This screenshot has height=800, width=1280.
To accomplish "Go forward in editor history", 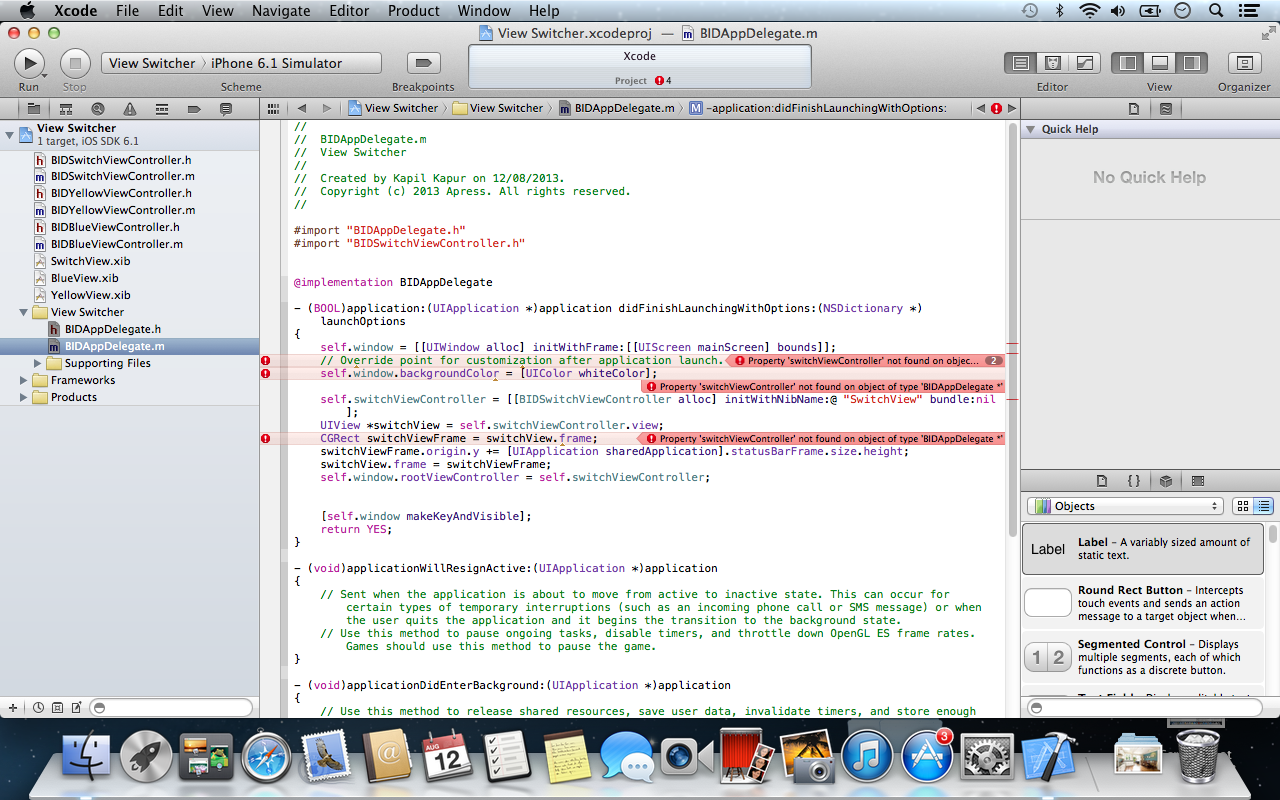I will (326, 108).
